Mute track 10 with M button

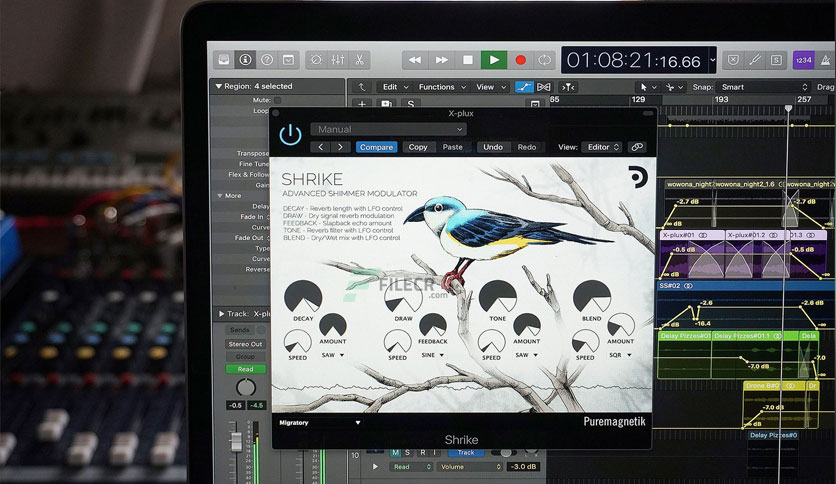pyautogui.click(x=395, y=453)
